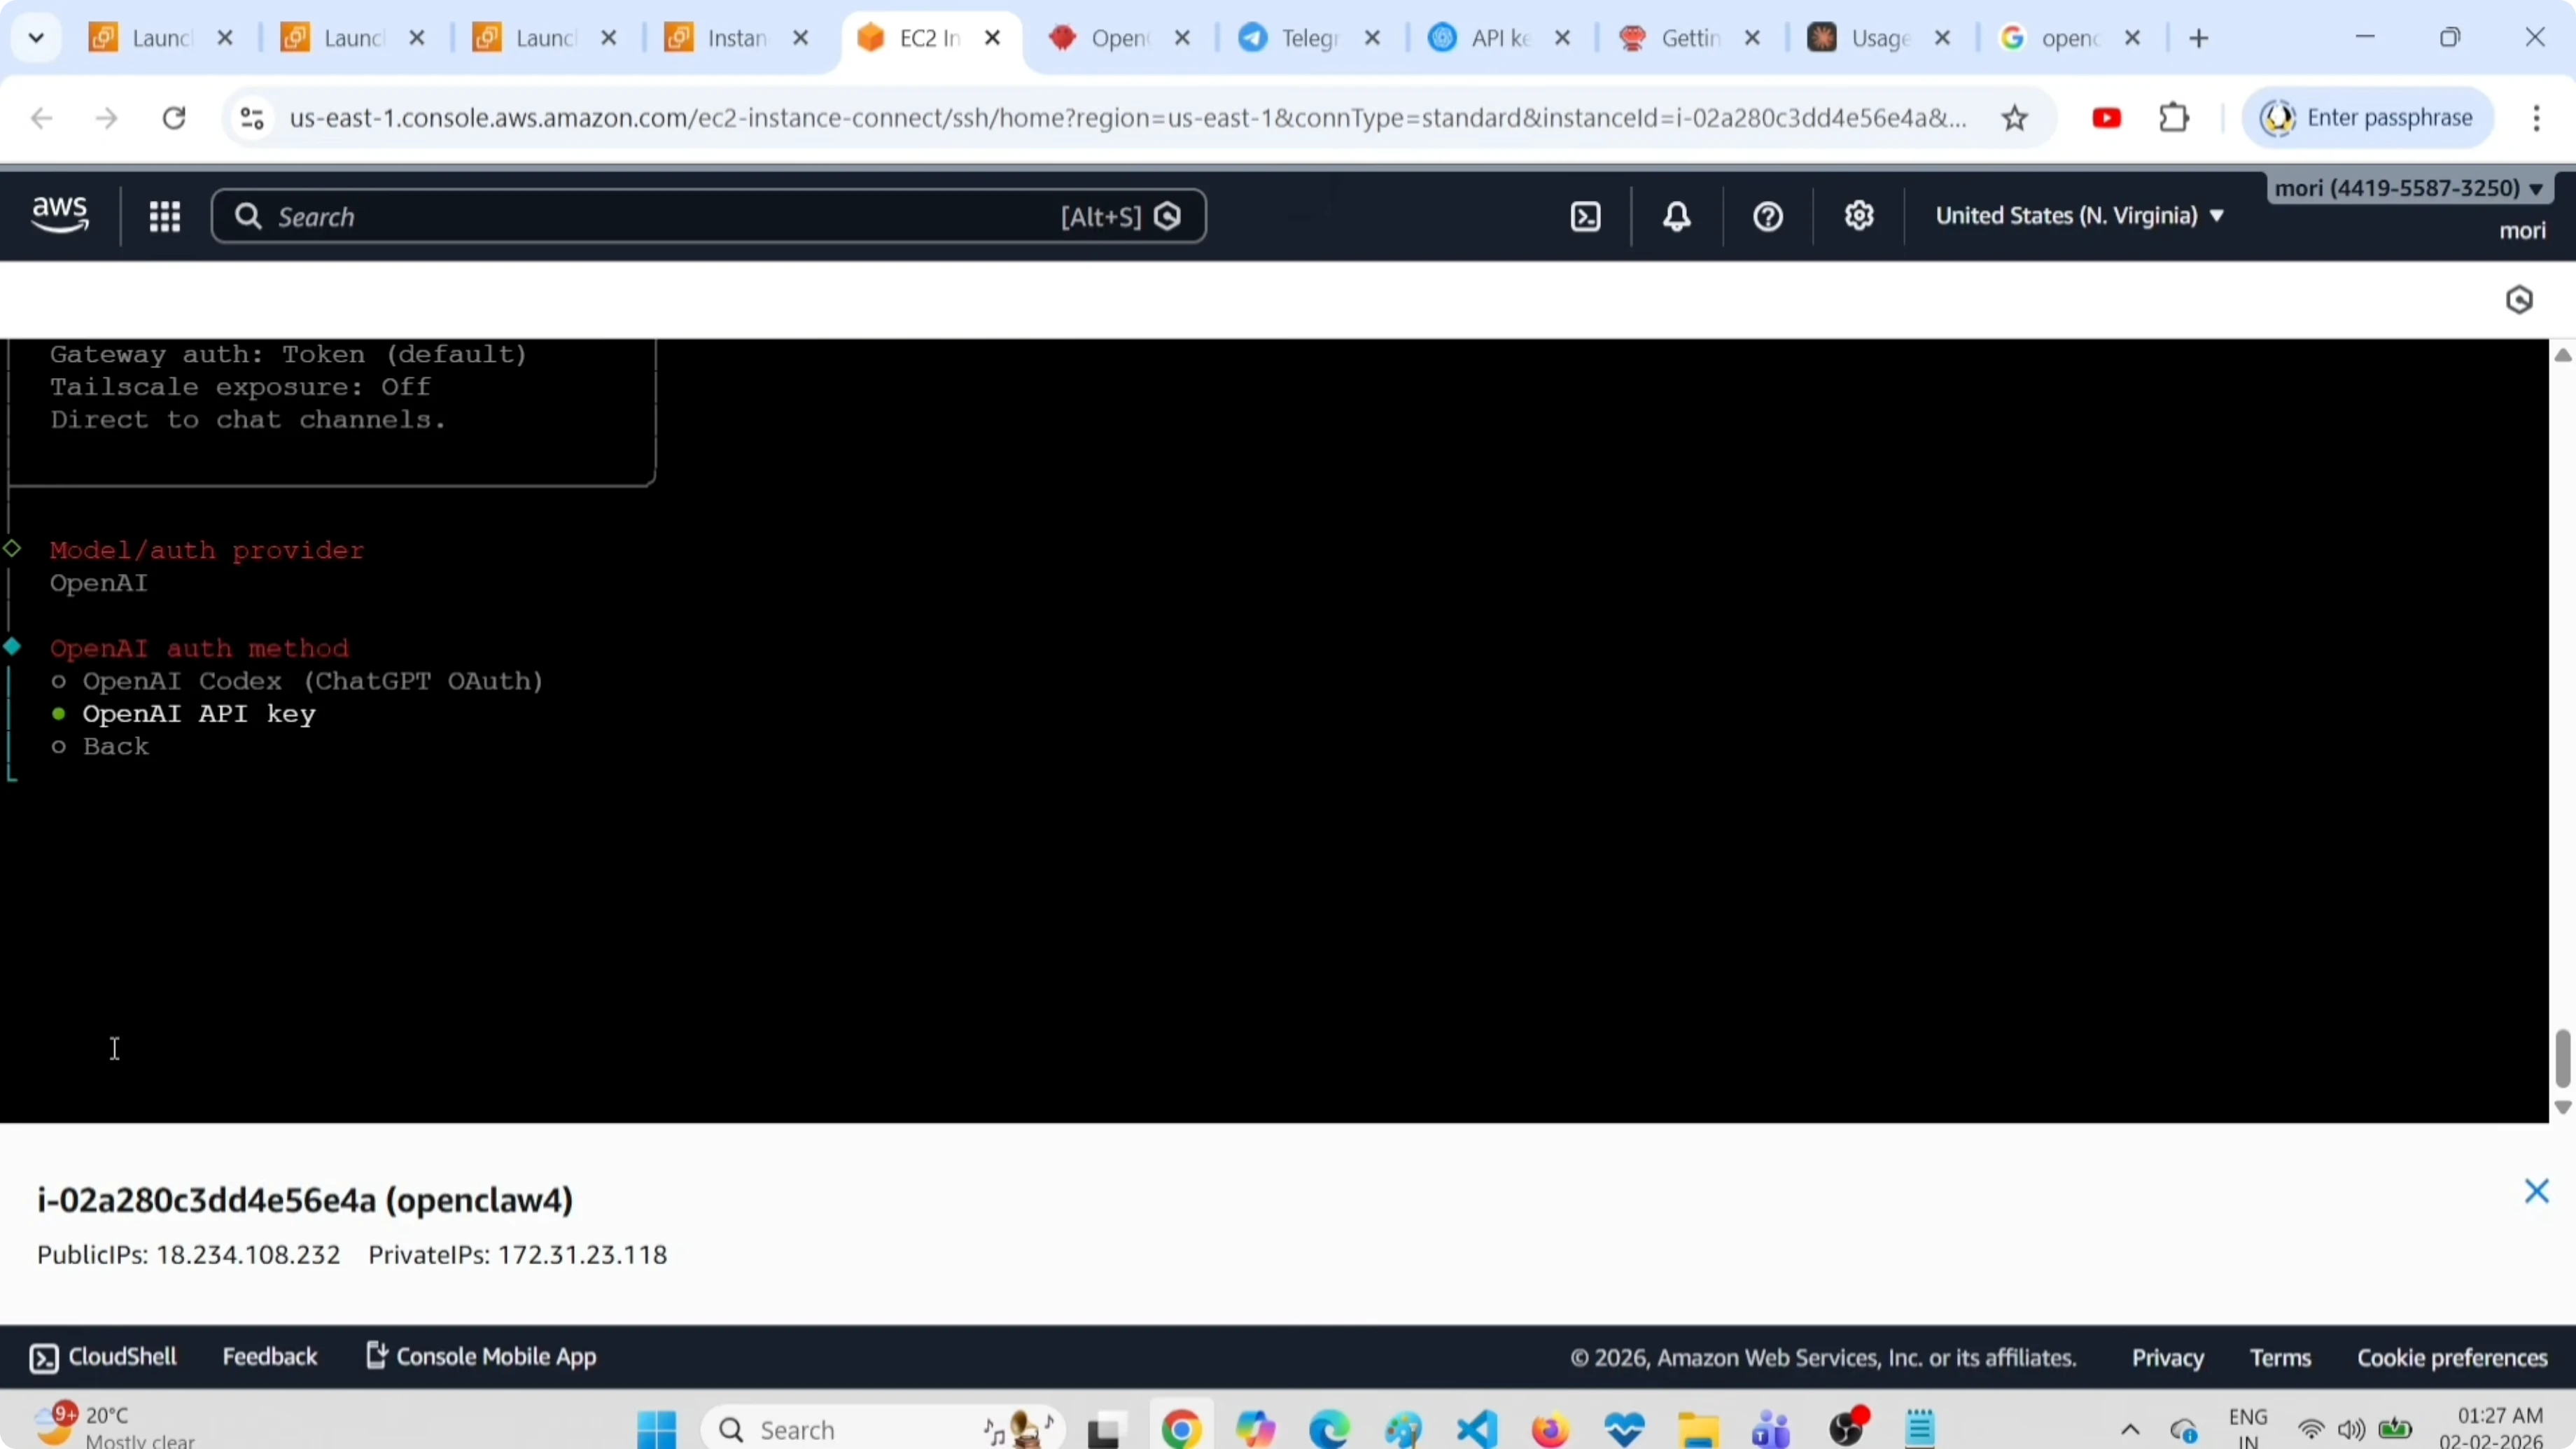Click the AWS help question mark icon
The width and height of the screenshot is (2576, 1449).
[x=1768, y=217]
